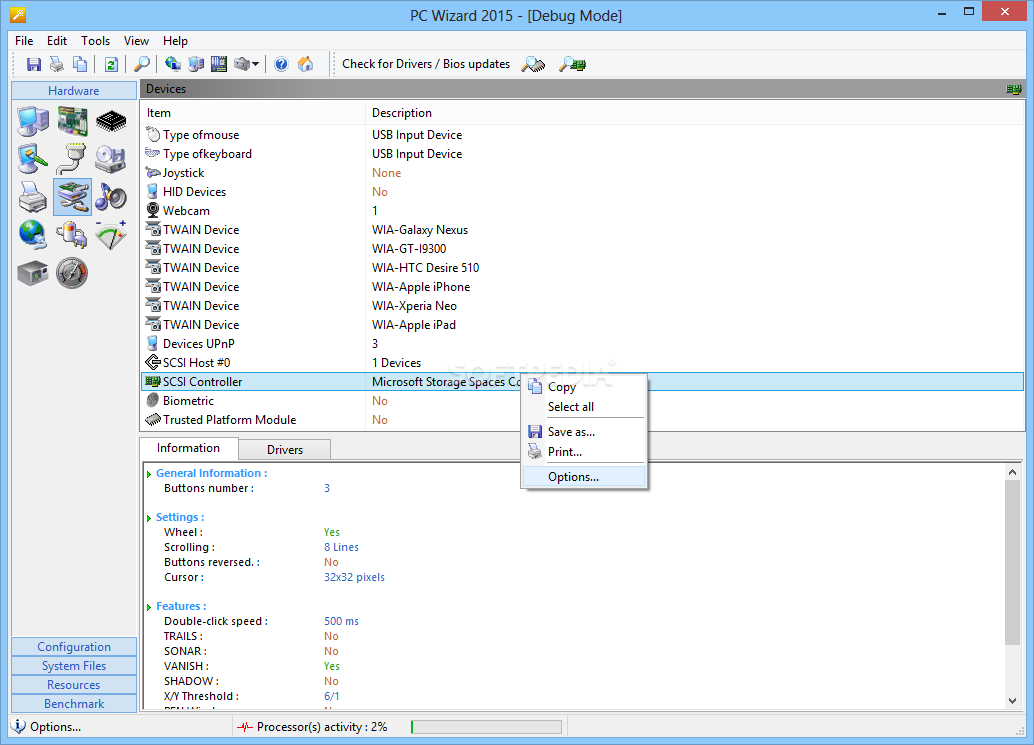This screenshot has width=1034, height=745.
Task: Click the information pane scroll-up arrow
Action: point(1012,472)
